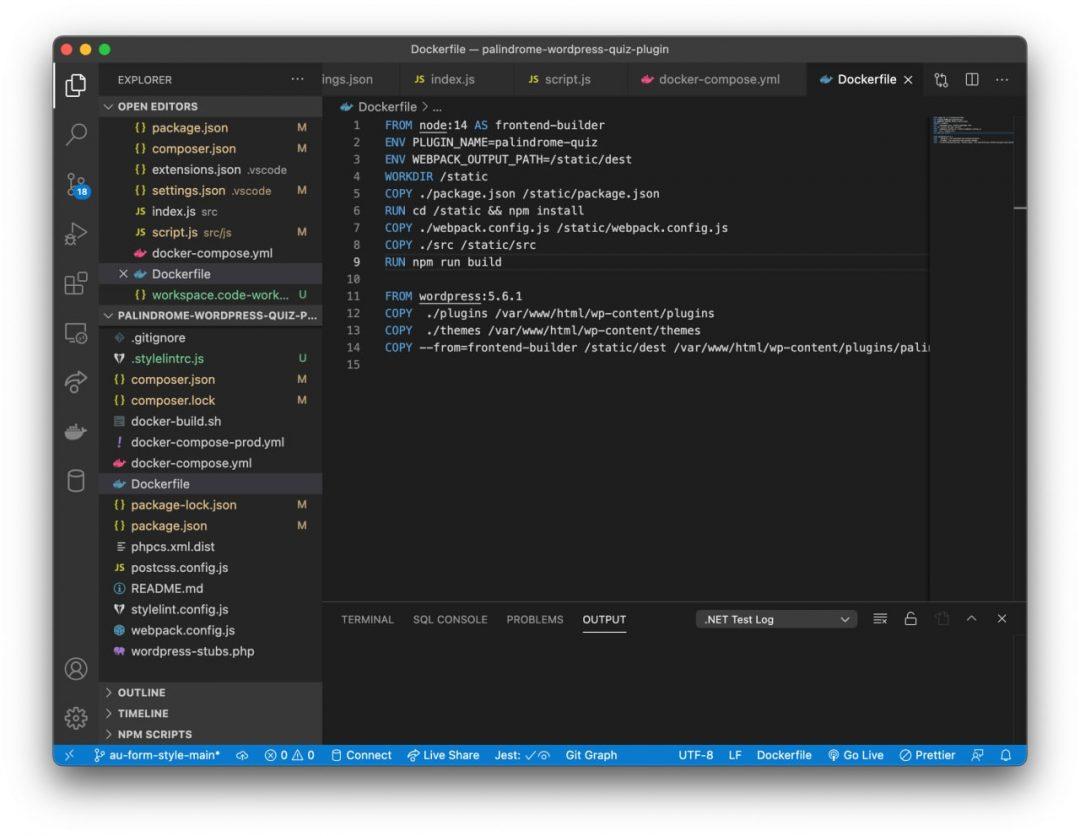This screenshot has width=1080, height=836.
Task: Click the notifications bell in status bar
Action: [1006, 755]
